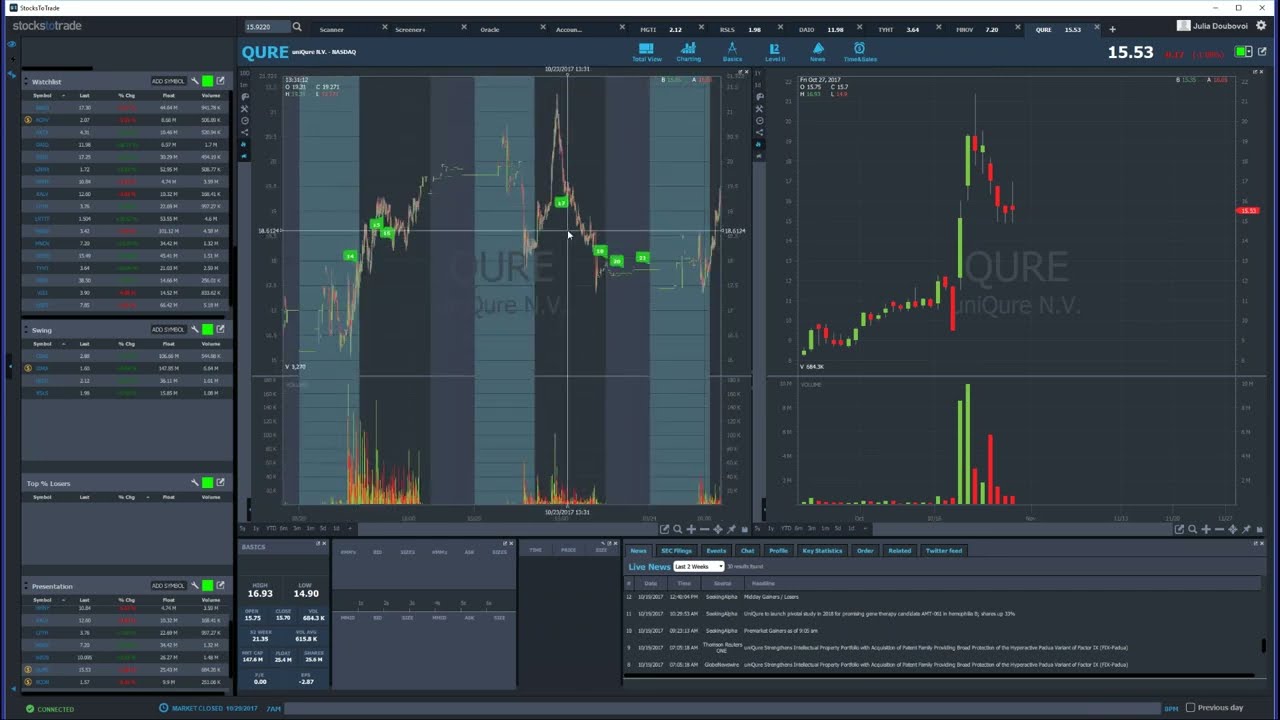Viewport: 1280px width, 720px height.
Task: Click ADD SYMBOL in Watchlist panel
Action: click(x=168, y=81)
